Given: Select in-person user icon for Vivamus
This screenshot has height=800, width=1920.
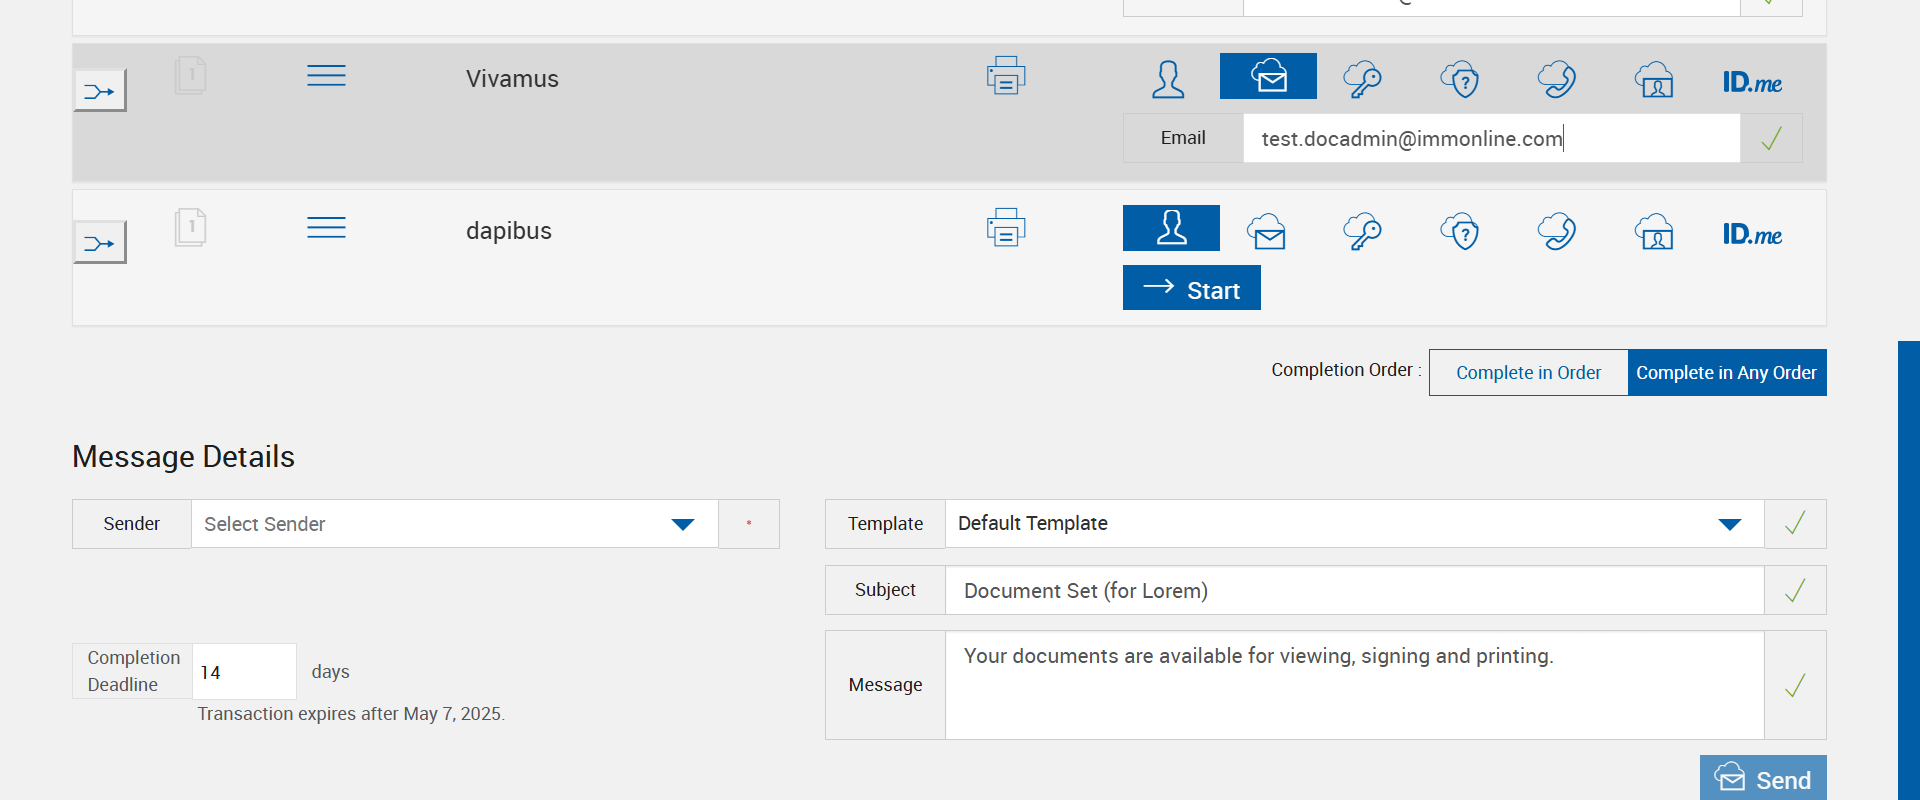Looking at the screenshot, I should (1168, 79).
